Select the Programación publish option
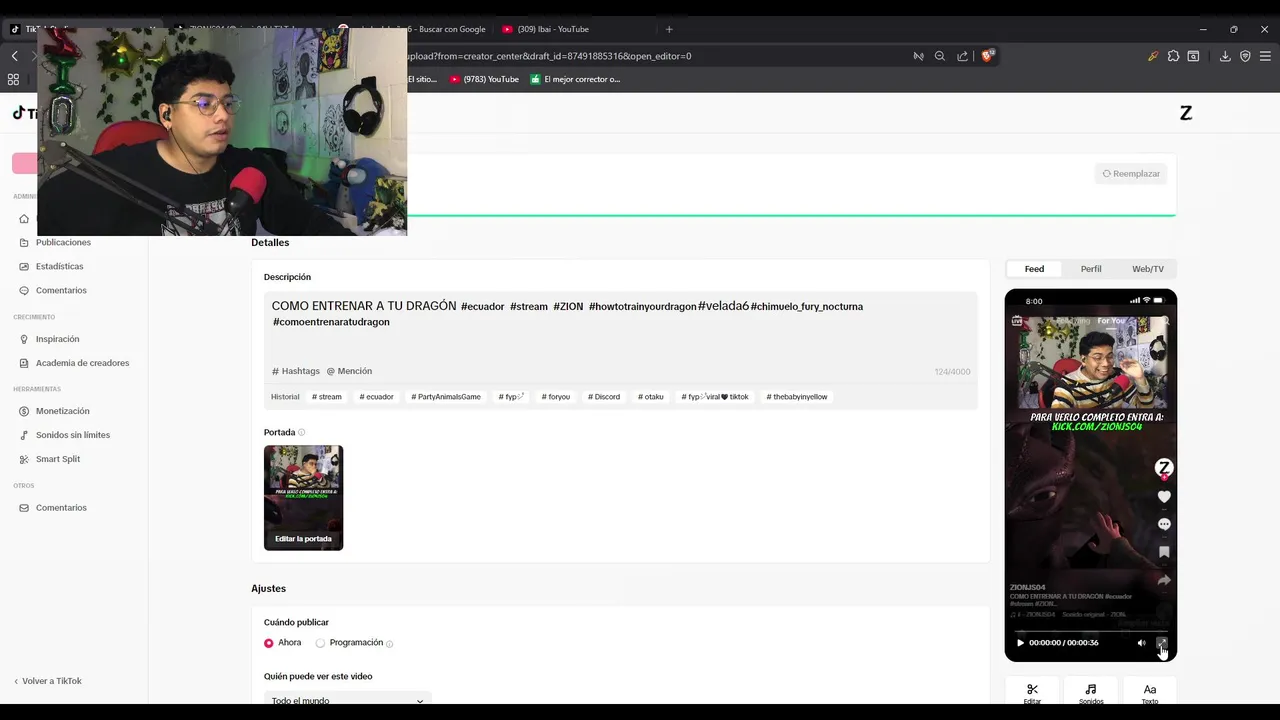1280x720 pixels. click(320, 643)
